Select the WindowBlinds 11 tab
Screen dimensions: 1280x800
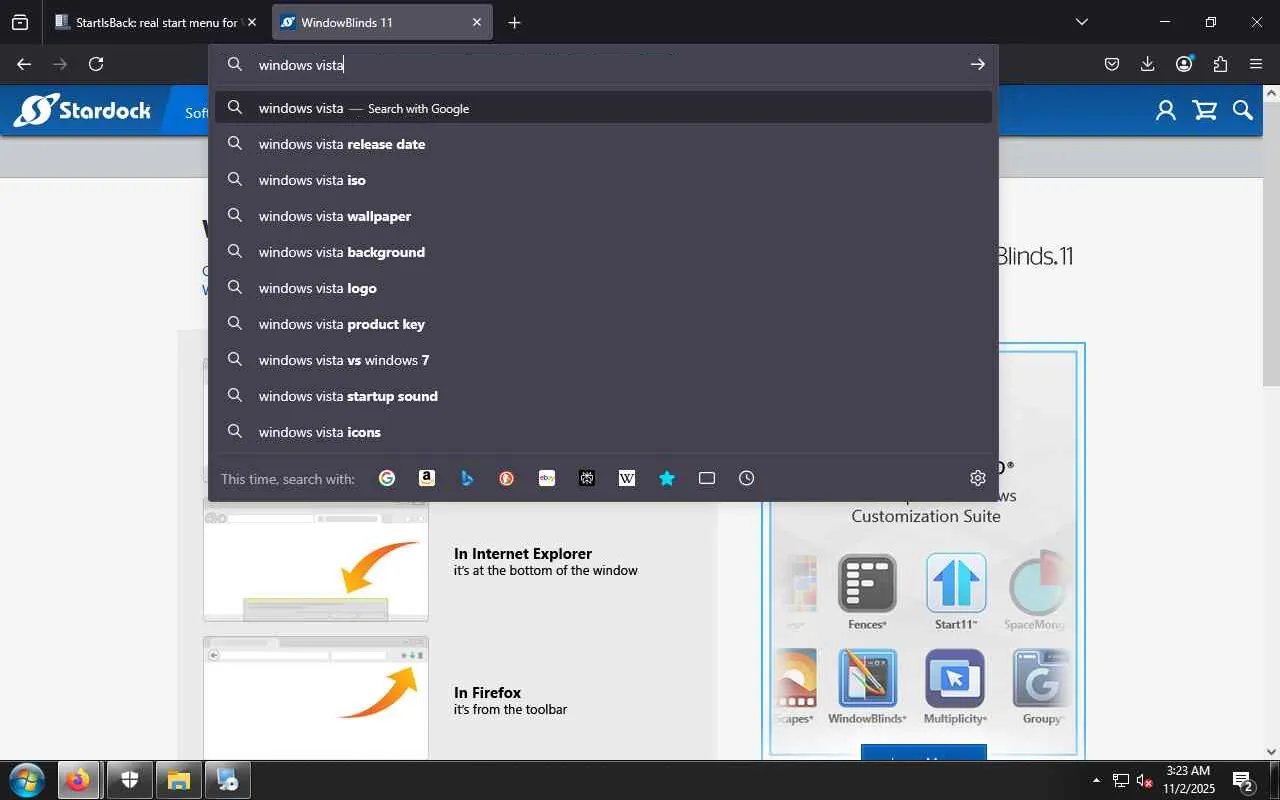382,22
